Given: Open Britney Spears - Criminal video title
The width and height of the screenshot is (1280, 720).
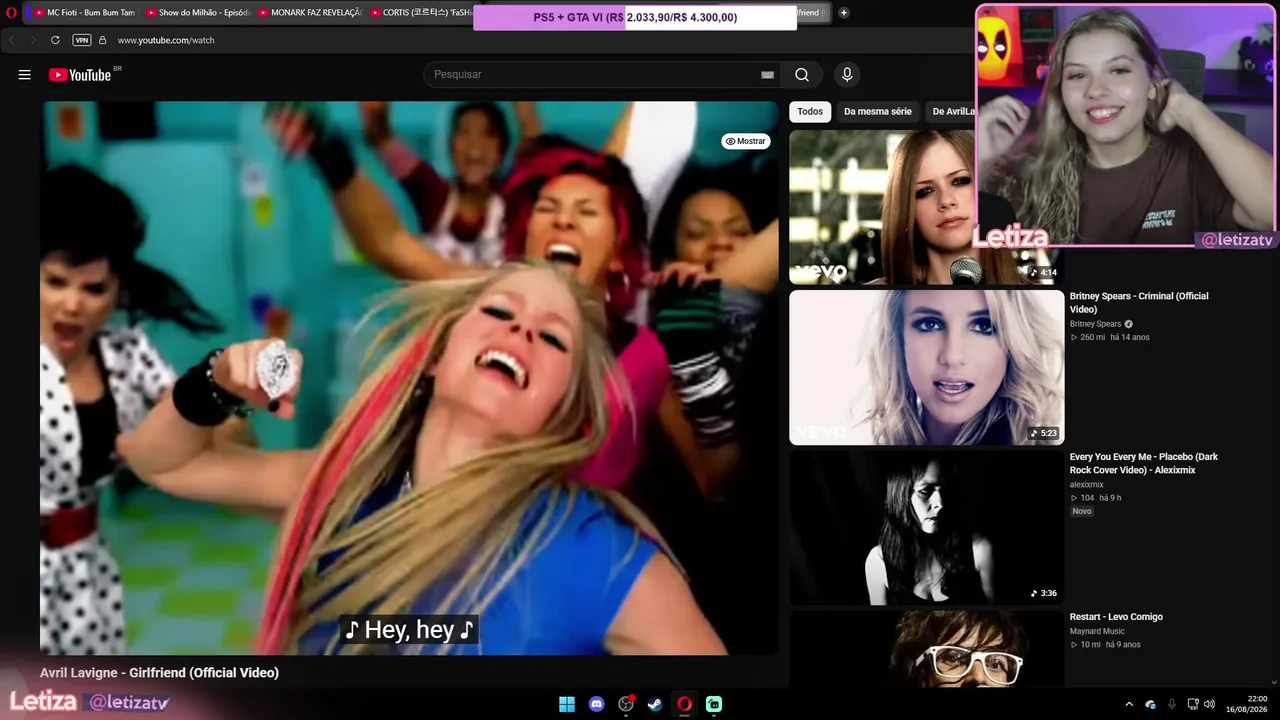Looking at the screenshot, I should pos(1139,303).
